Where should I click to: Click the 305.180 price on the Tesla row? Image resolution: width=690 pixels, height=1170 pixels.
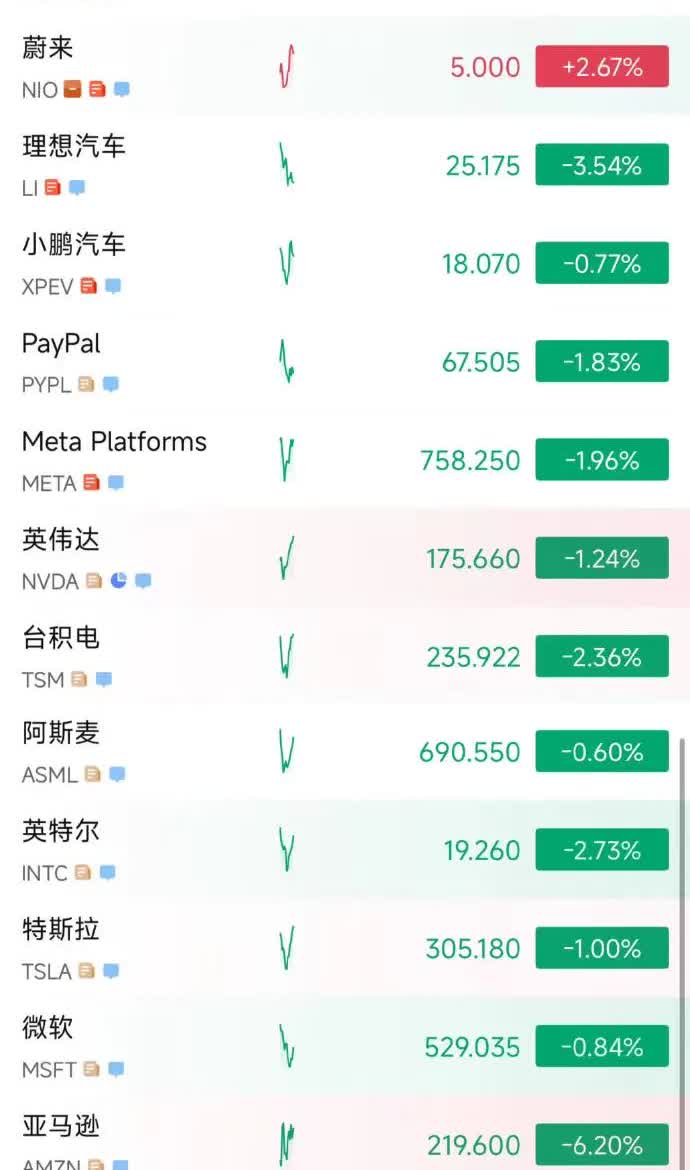(472, 949)
